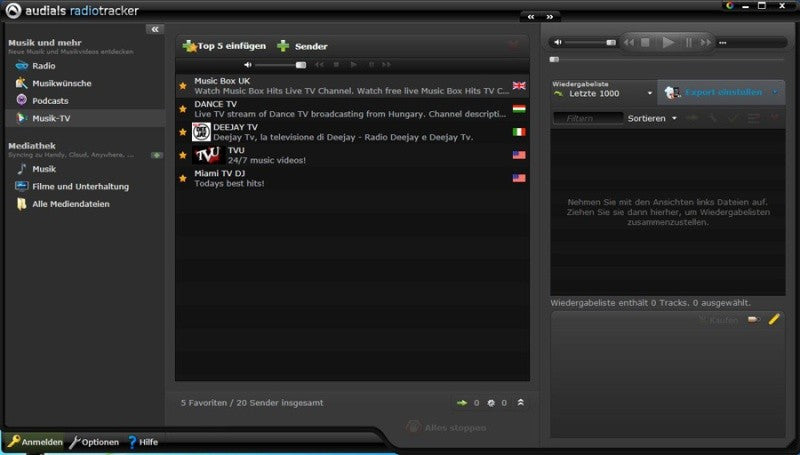Click Anmelden at the bottom
This screenshot has width=800, height=455.
point(35,442)
